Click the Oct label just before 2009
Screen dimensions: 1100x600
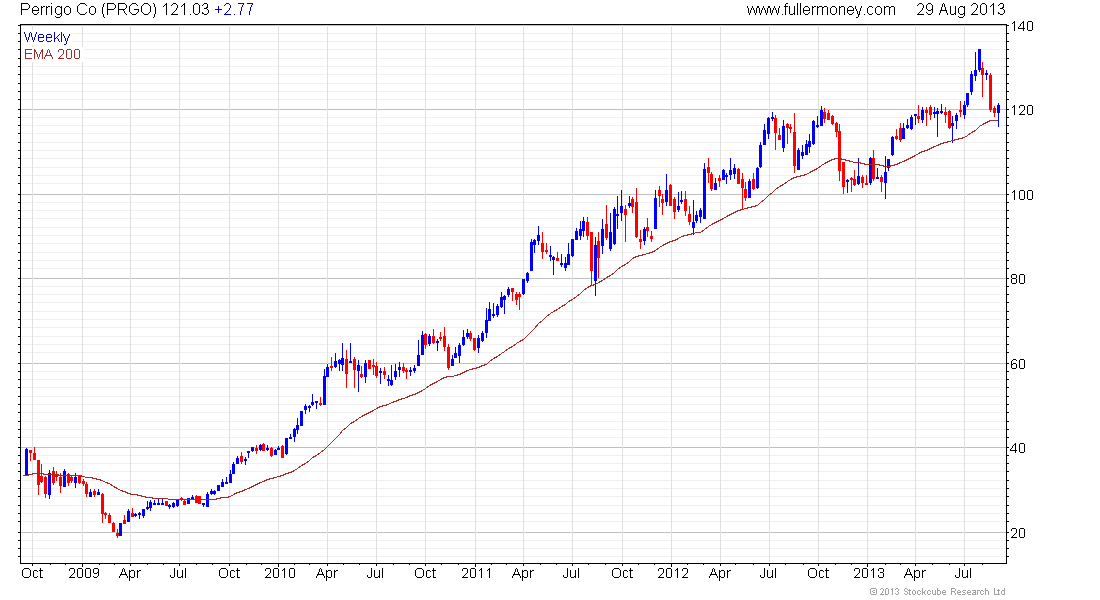[x=32, y=573]
